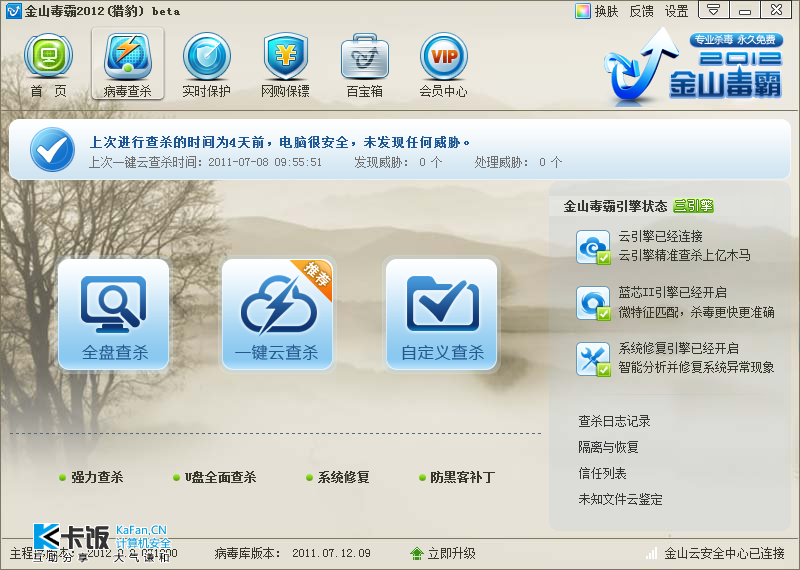Select 强力查杀 power scan option

pos(97,477)
